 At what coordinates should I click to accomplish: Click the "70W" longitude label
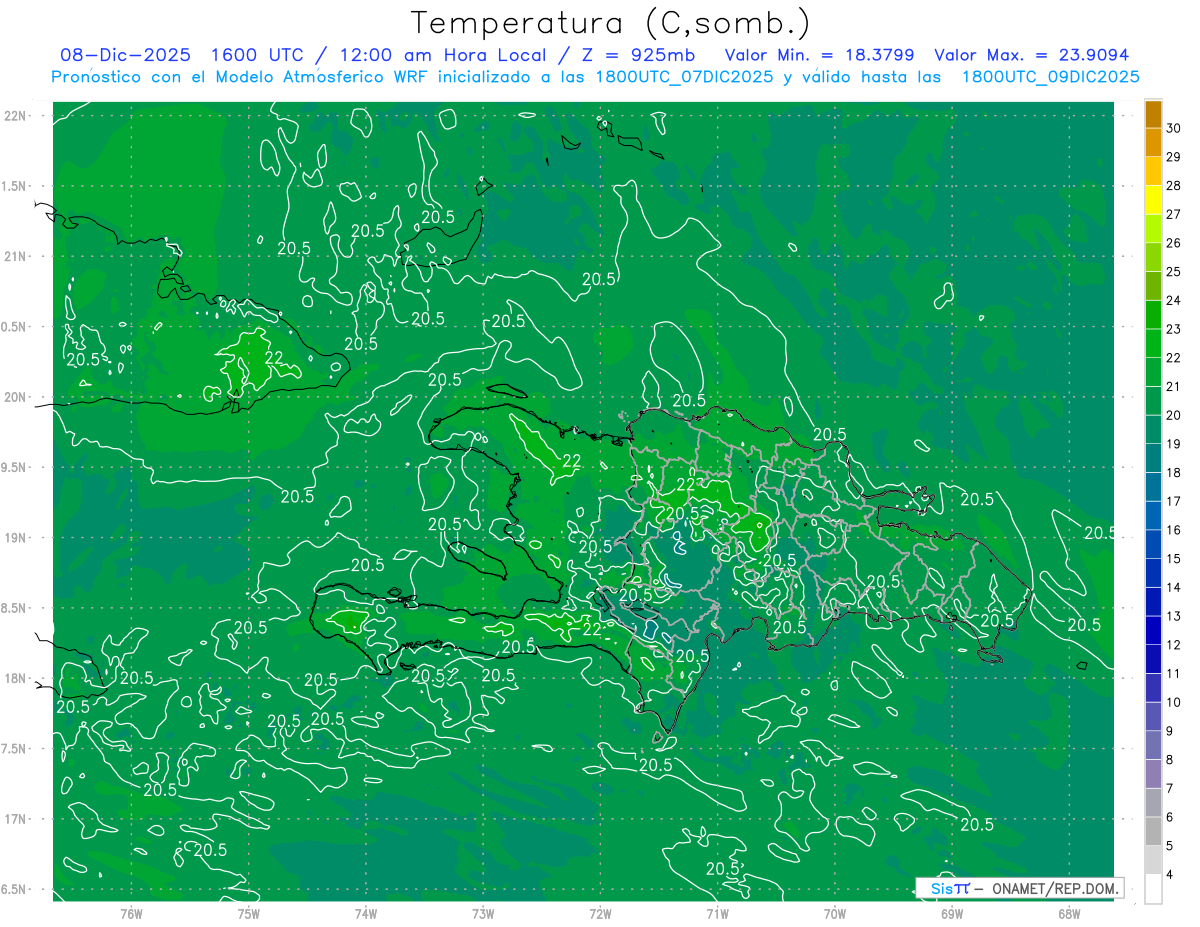tap(835, 914)
